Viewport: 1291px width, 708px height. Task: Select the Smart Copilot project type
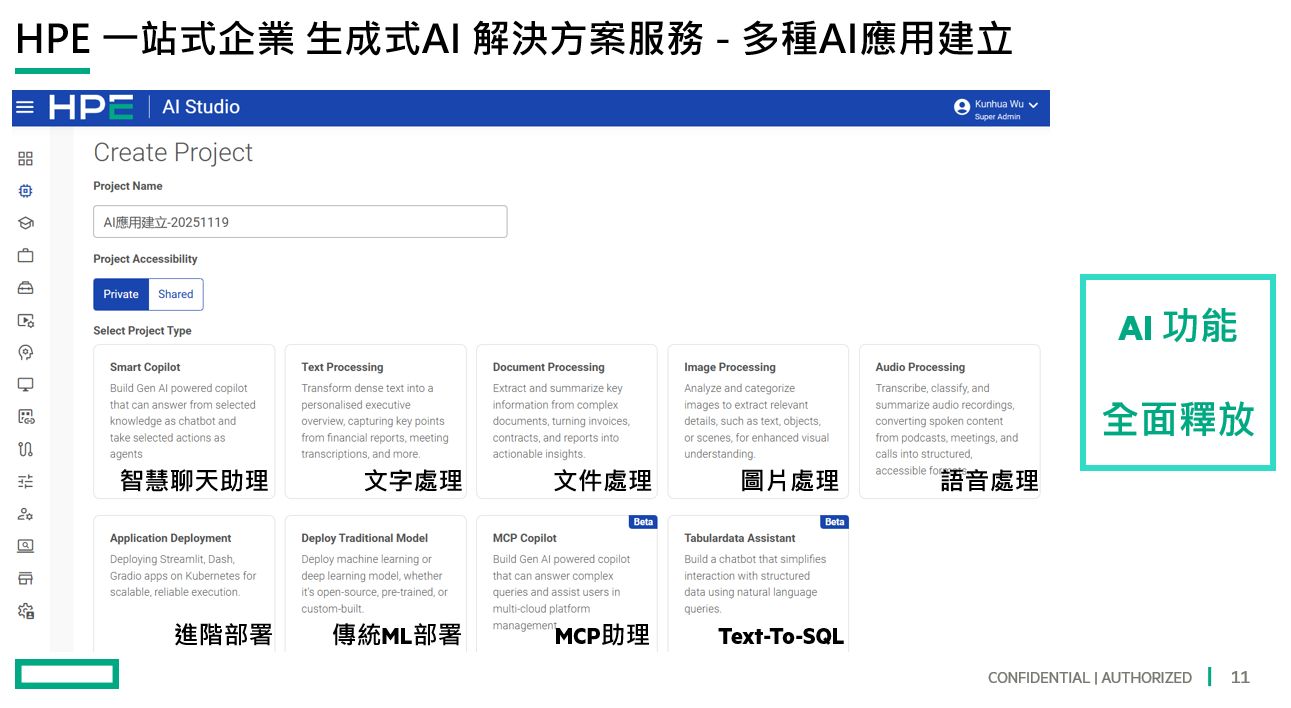[x=184, y=420]
